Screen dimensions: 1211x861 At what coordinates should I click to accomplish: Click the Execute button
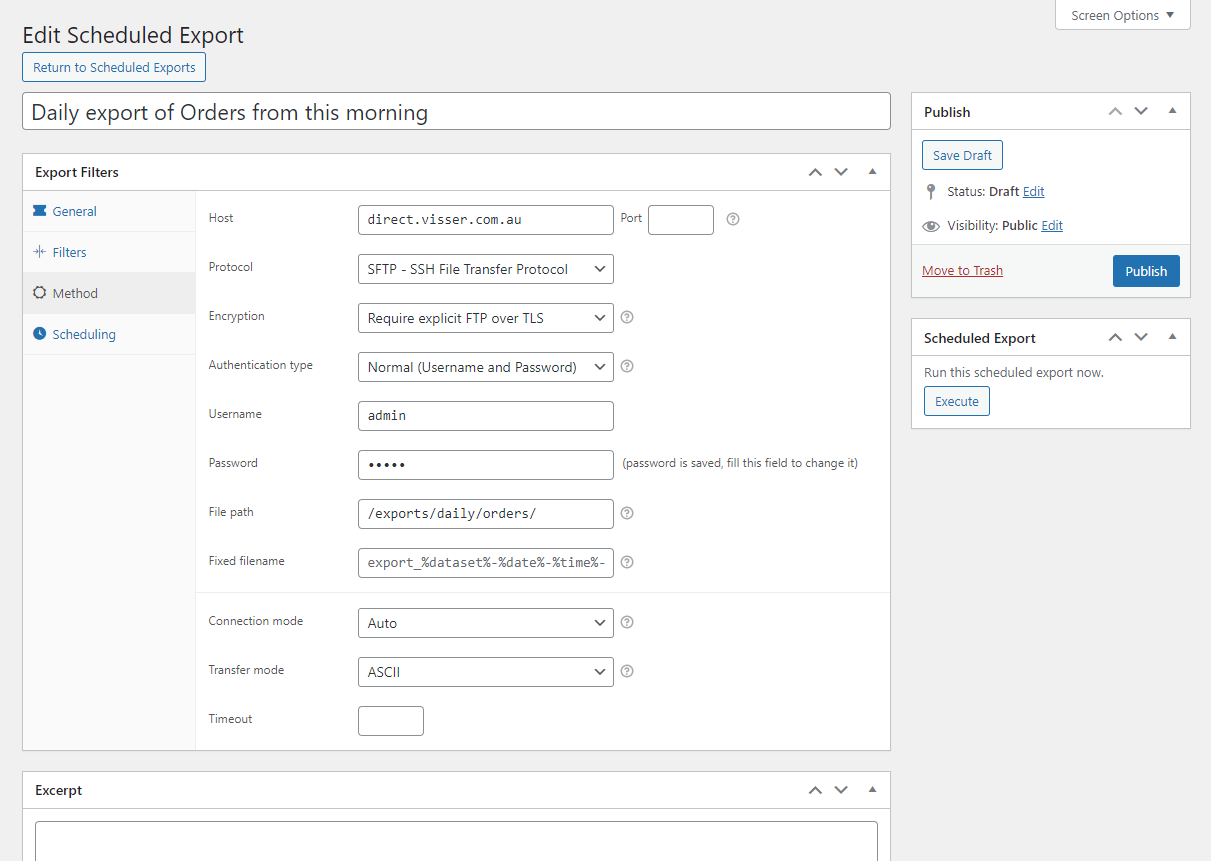pos(956,401)
